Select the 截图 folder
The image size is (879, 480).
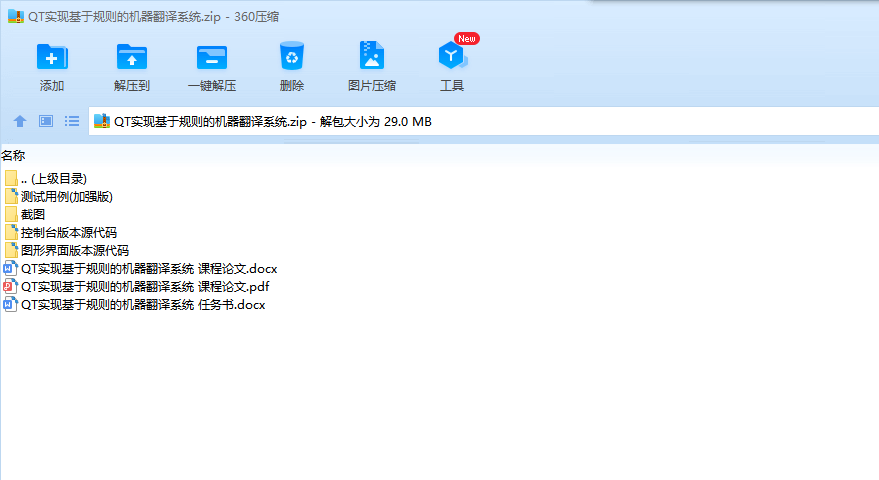tap(25, 215)
